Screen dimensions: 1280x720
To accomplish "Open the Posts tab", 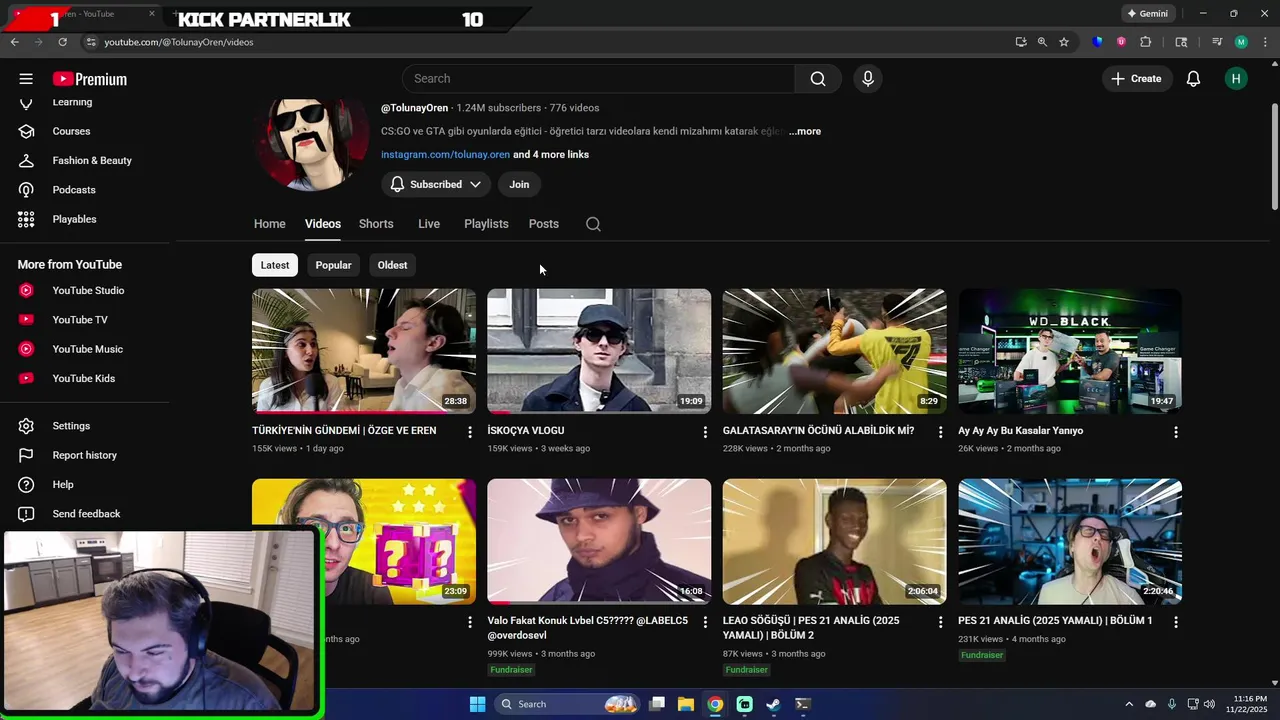I will pos(544,224).
